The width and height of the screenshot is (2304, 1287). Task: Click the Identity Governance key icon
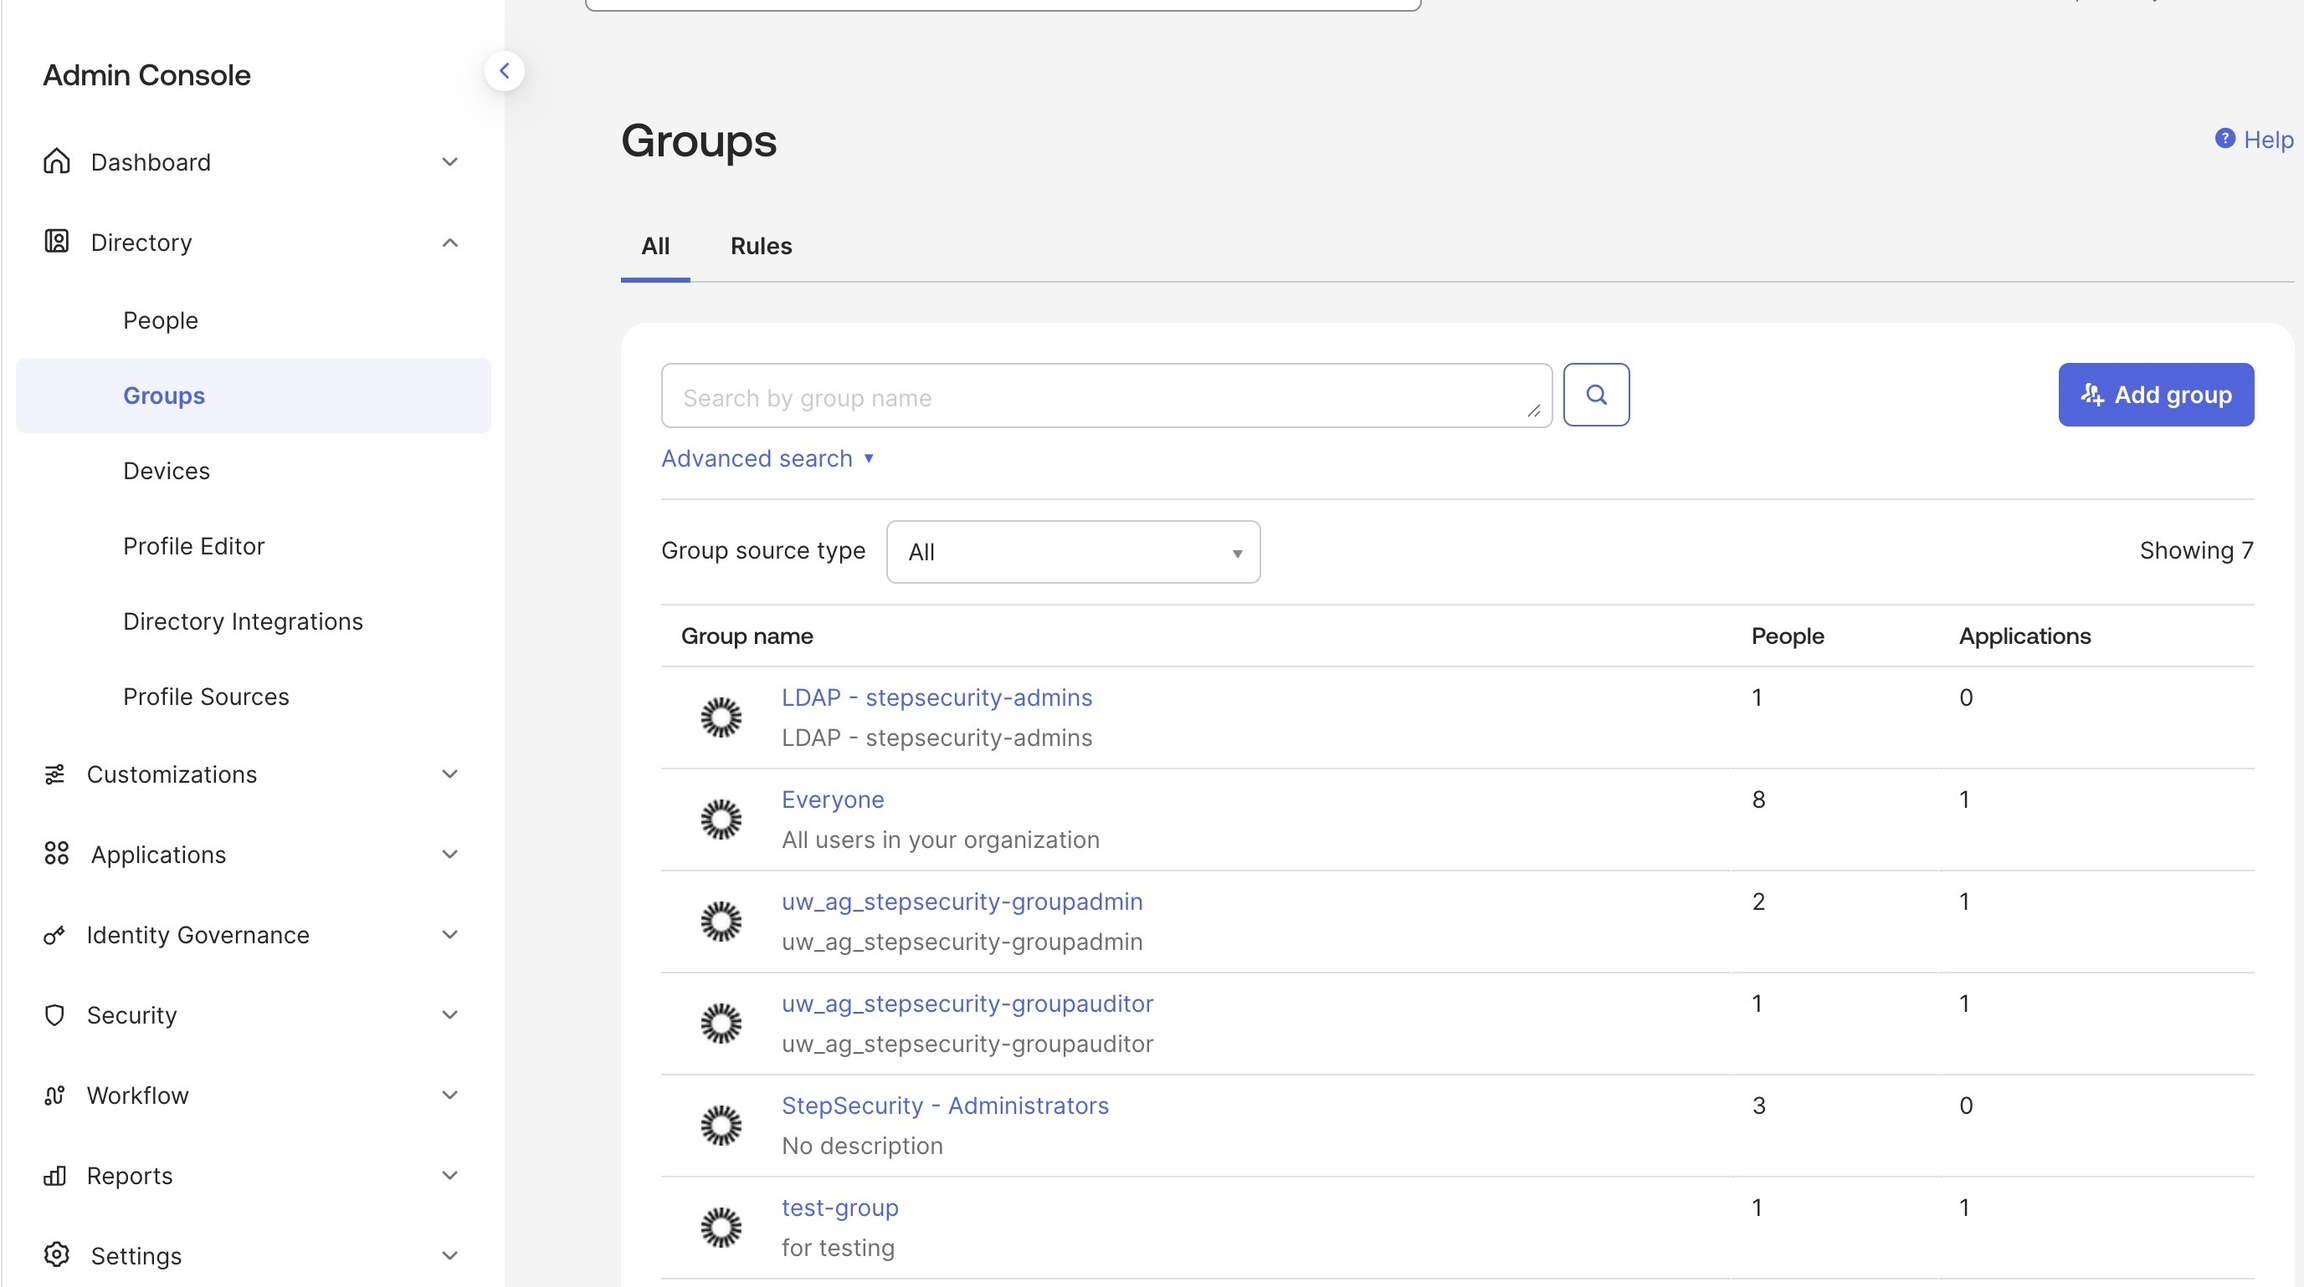point(55,935)
